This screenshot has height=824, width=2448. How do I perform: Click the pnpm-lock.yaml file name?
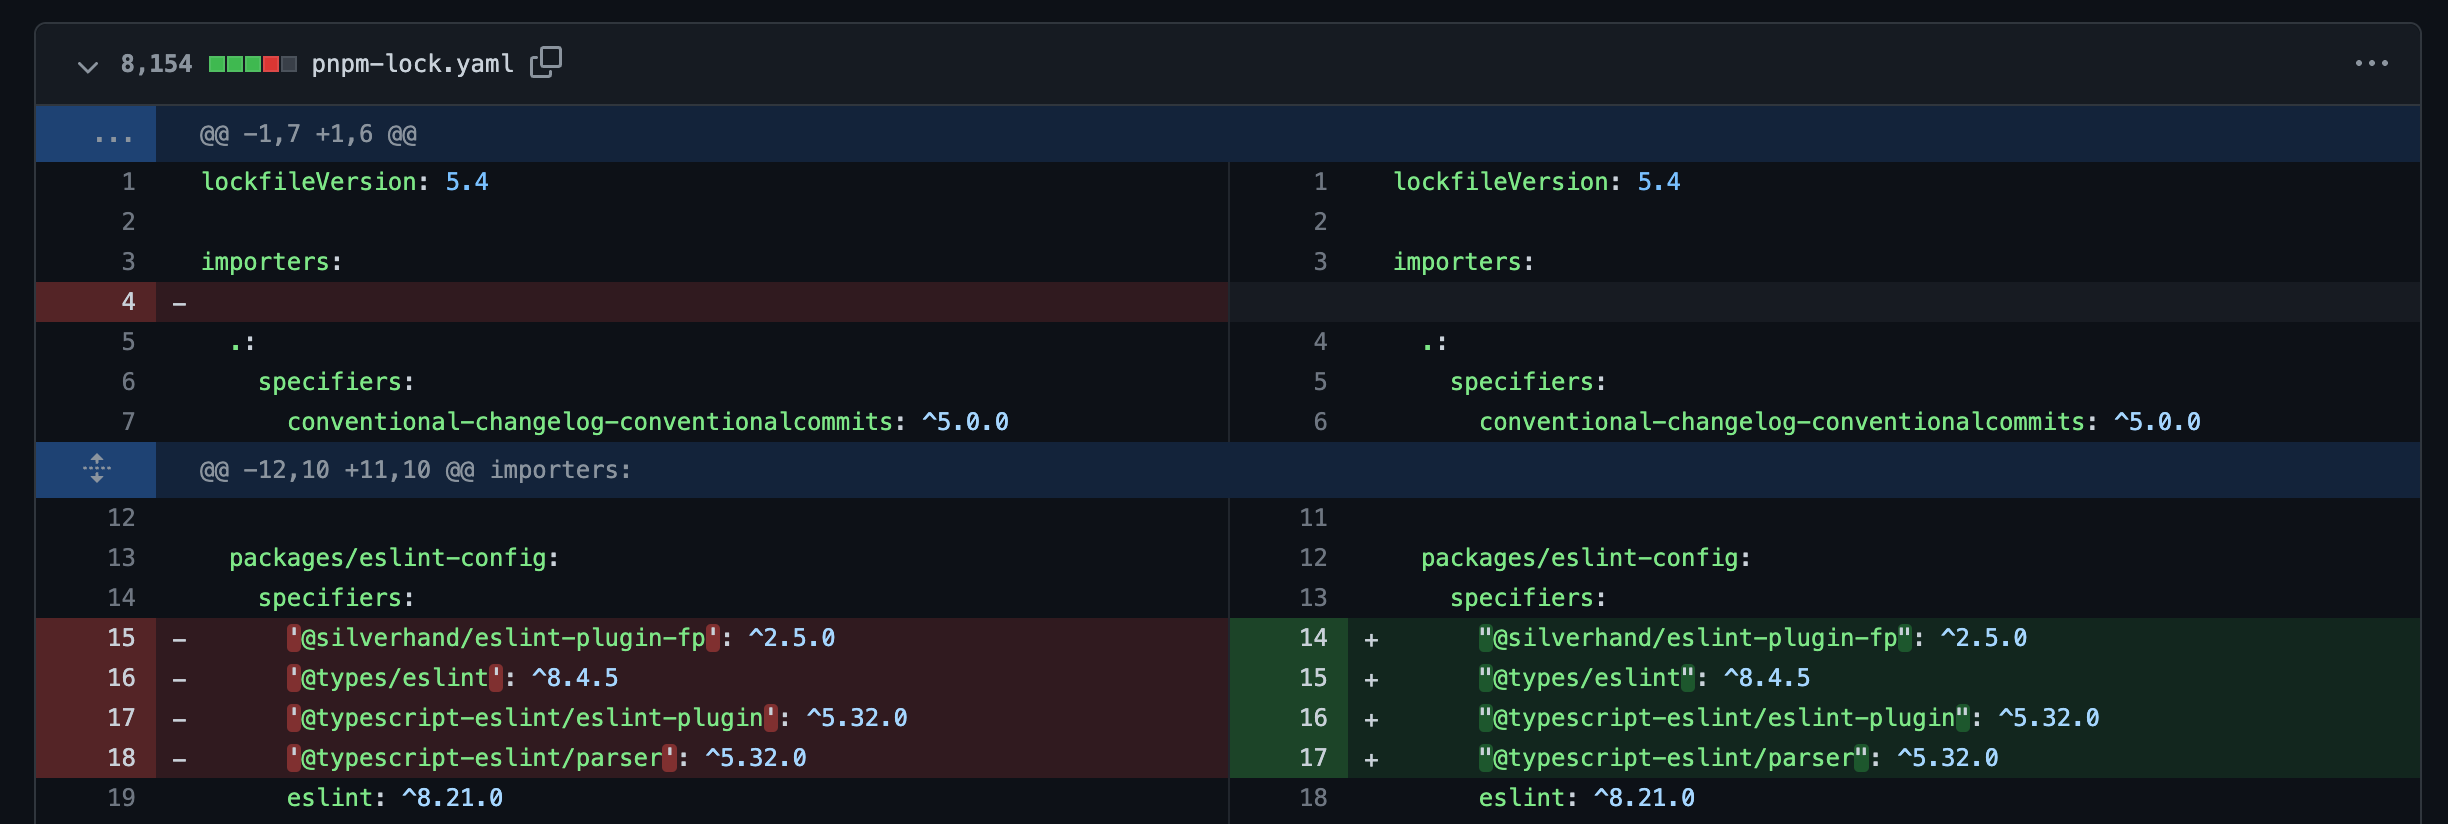coord(412,64)
